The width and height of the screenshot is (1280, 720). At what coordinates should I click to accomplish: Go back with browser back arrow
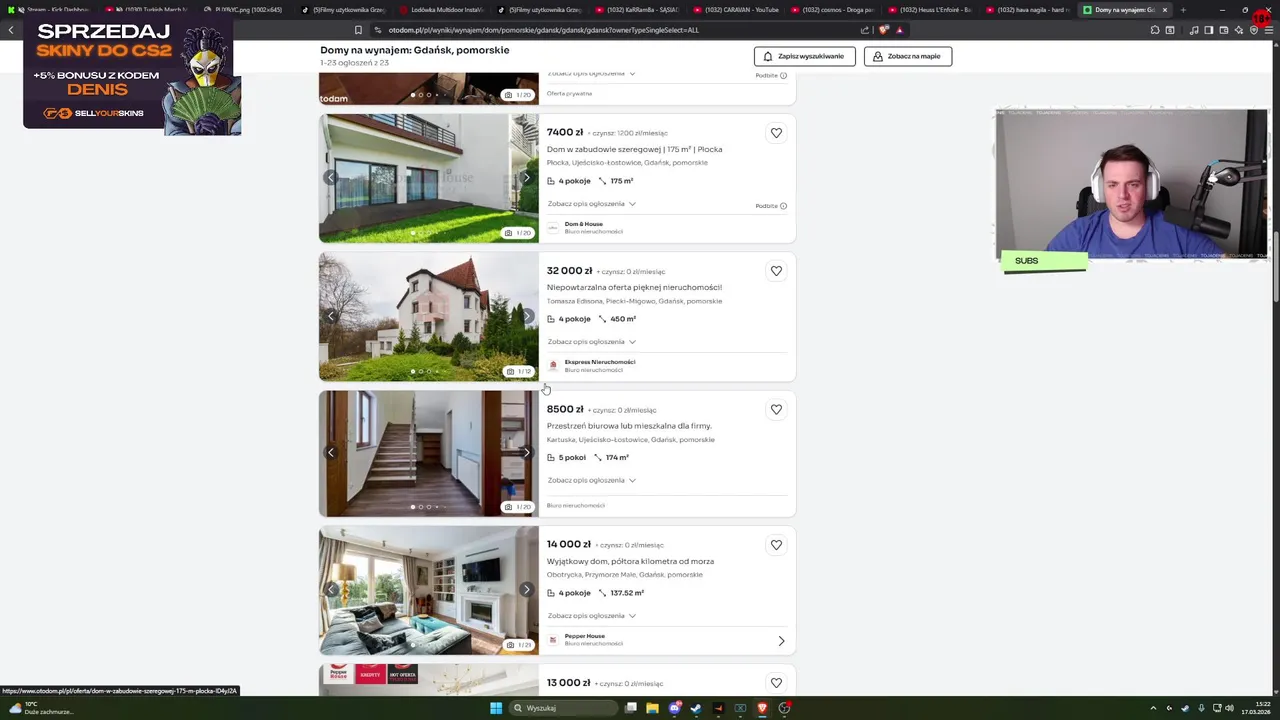click(11, 30)
